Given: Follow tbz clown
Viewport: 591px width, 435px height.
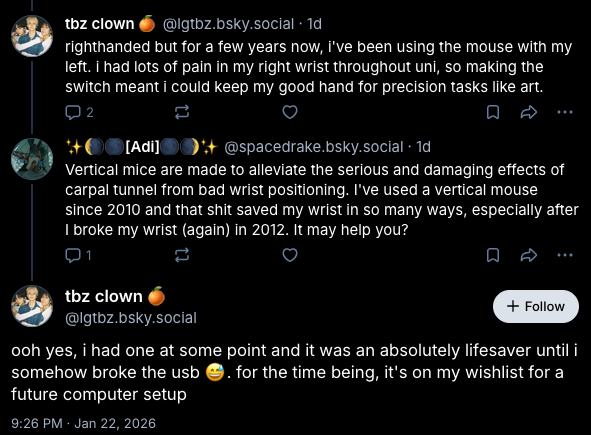Looking at the screenshot, I should [536, 306].
